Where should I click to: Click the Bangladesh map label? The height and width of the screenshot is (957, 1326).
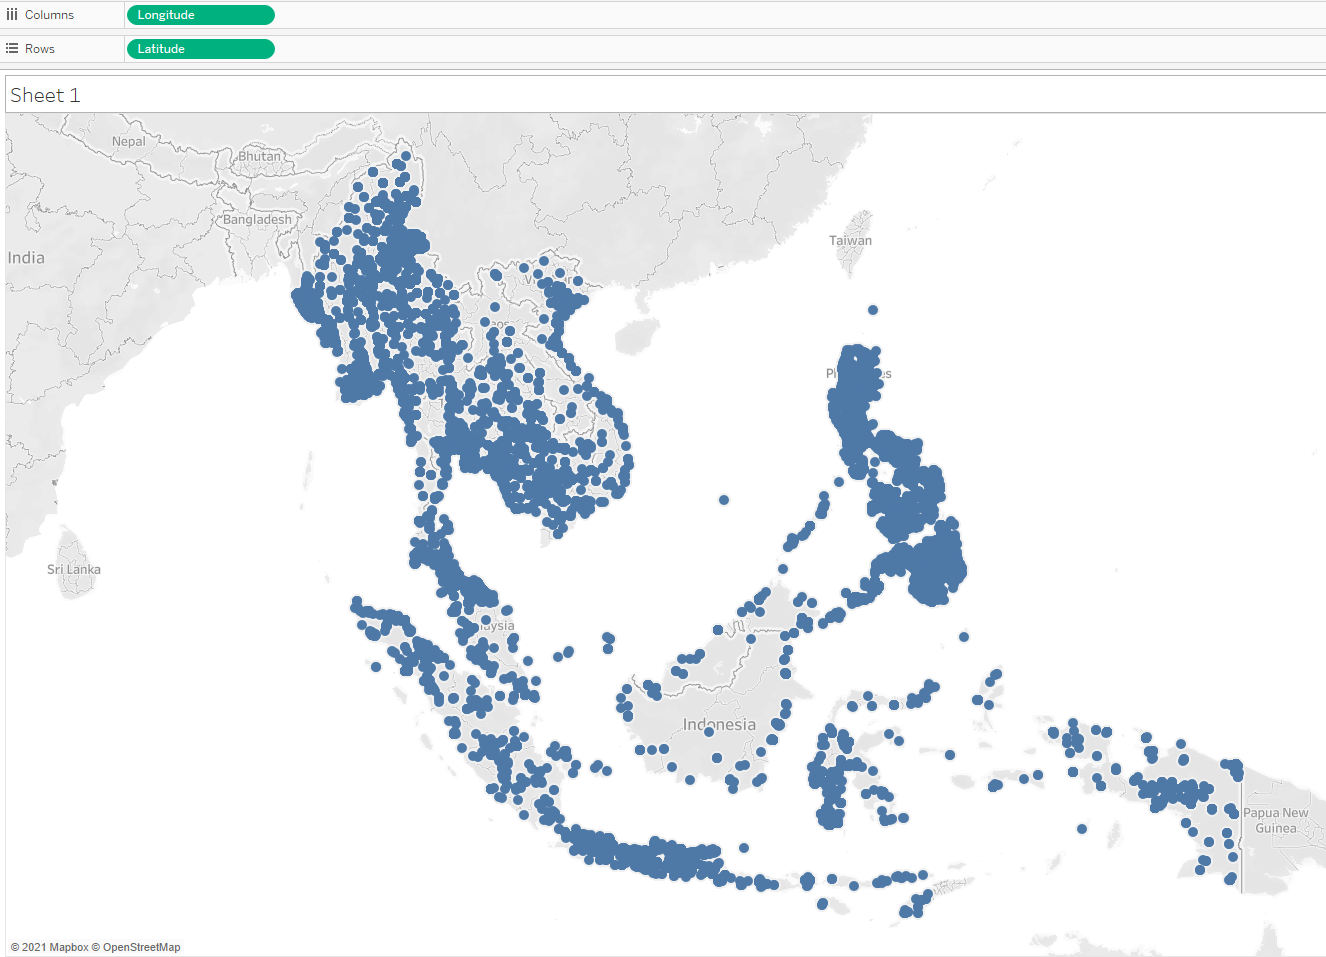point(257,220)
